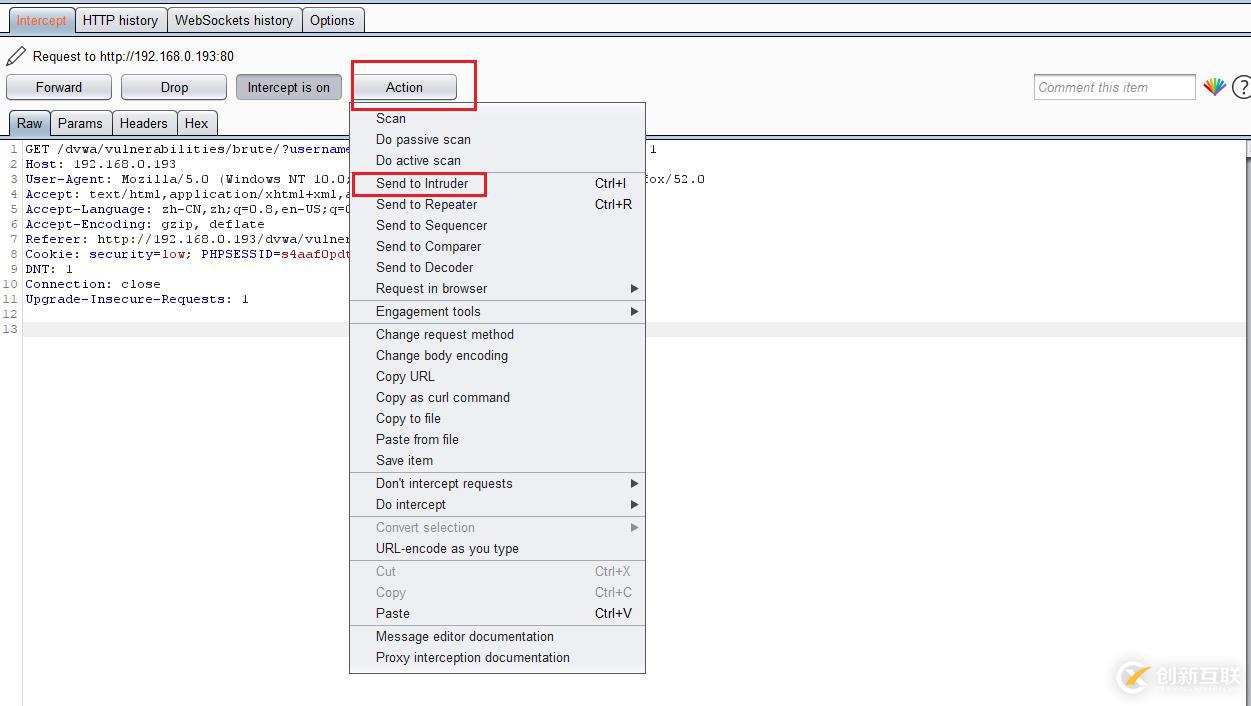Choose Do passive scan

497,139
